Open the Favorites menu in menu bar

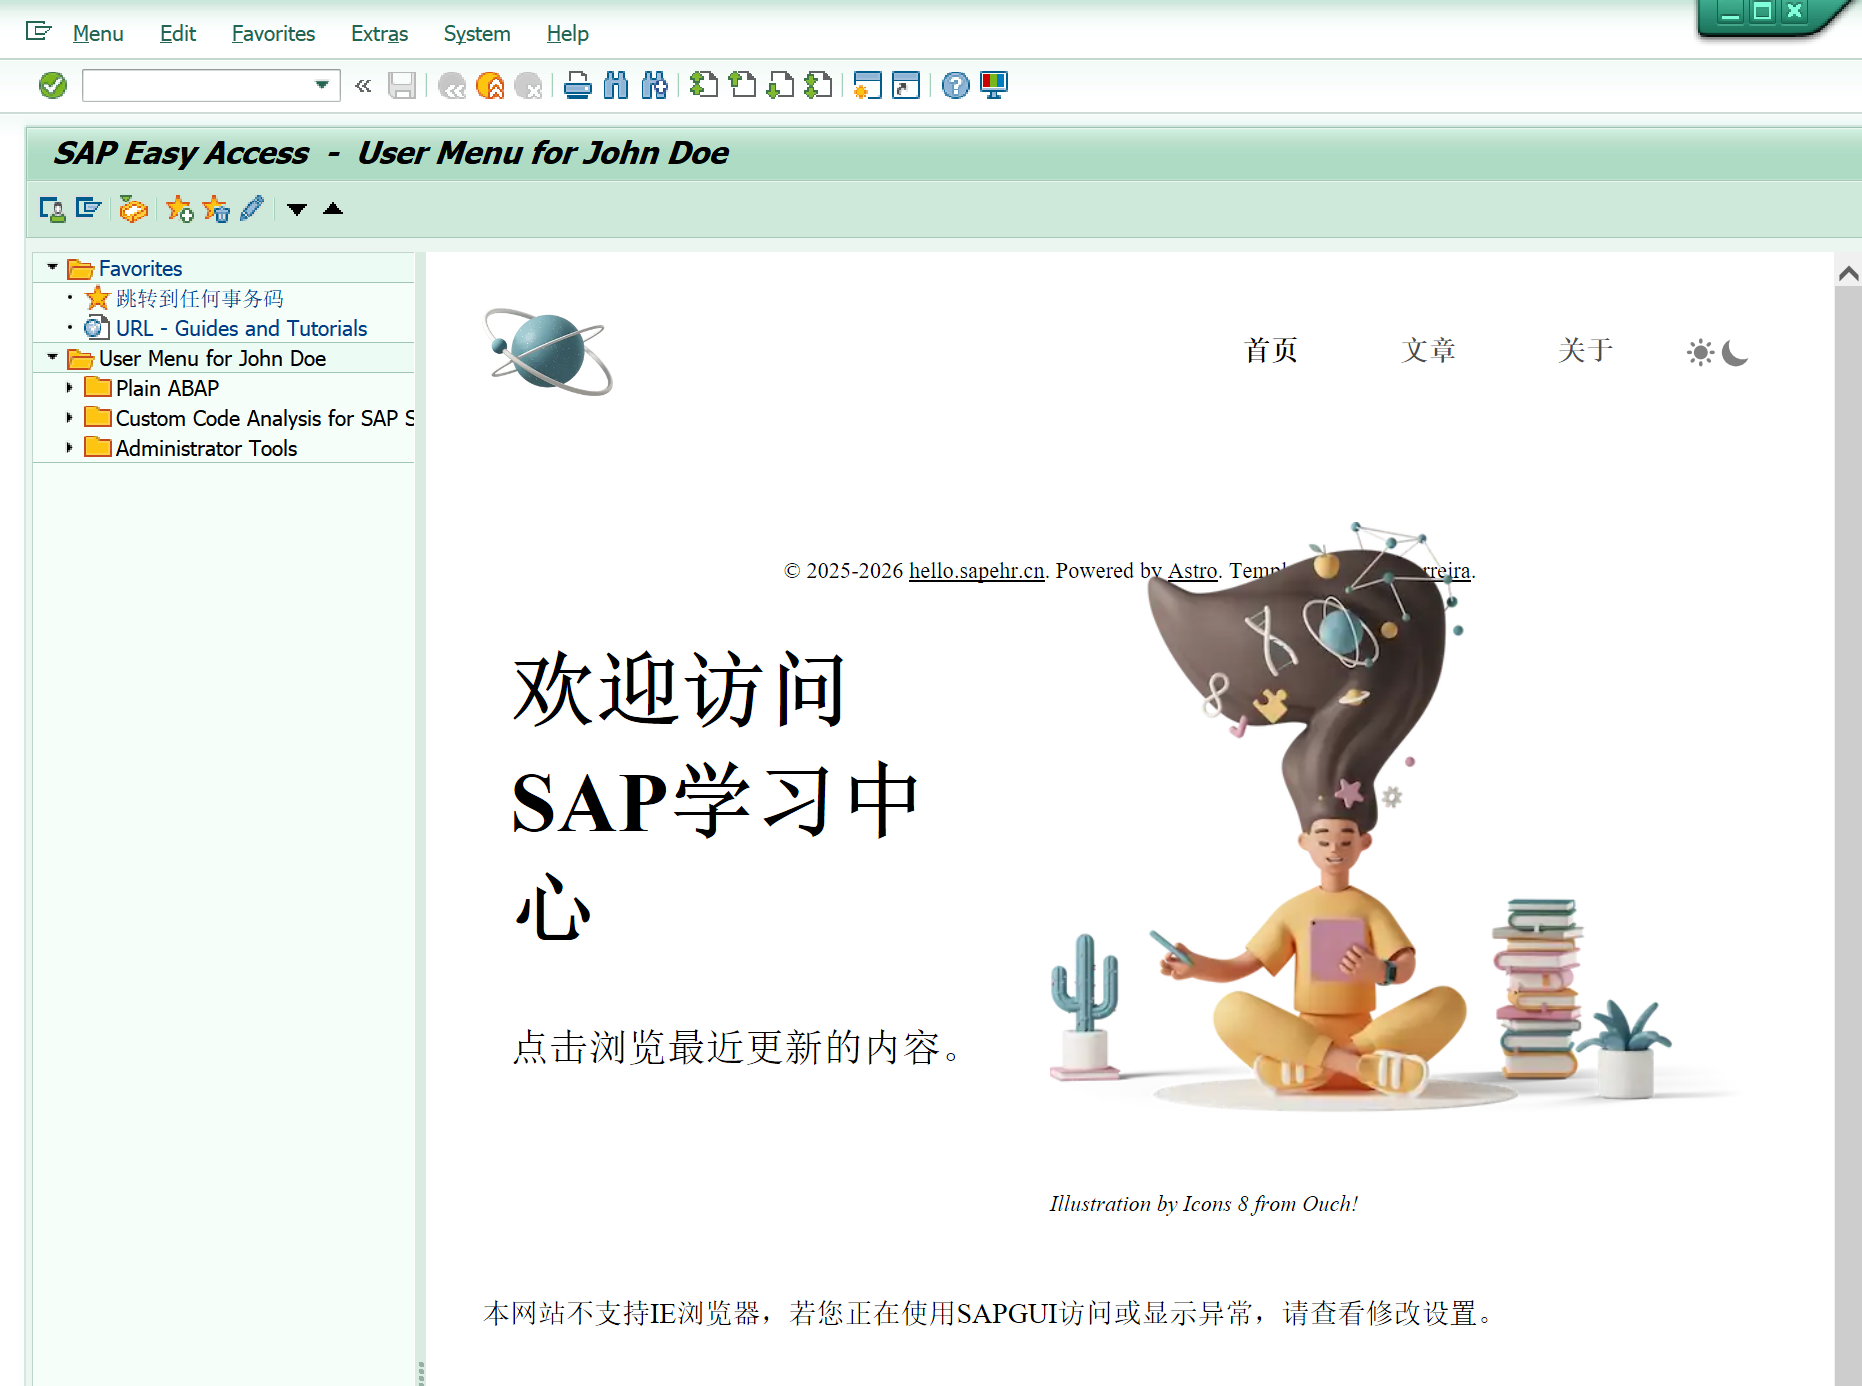coord(273,34)
